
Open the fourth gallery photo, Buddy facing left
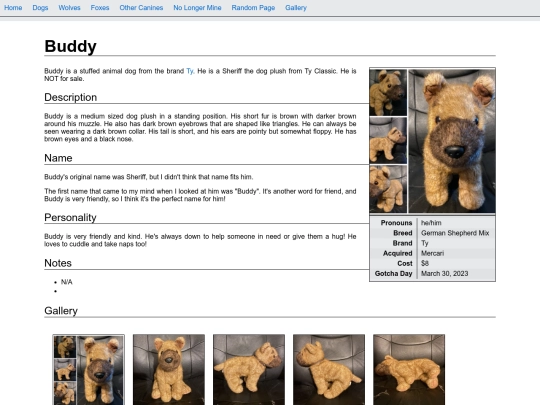pos(329,370)
